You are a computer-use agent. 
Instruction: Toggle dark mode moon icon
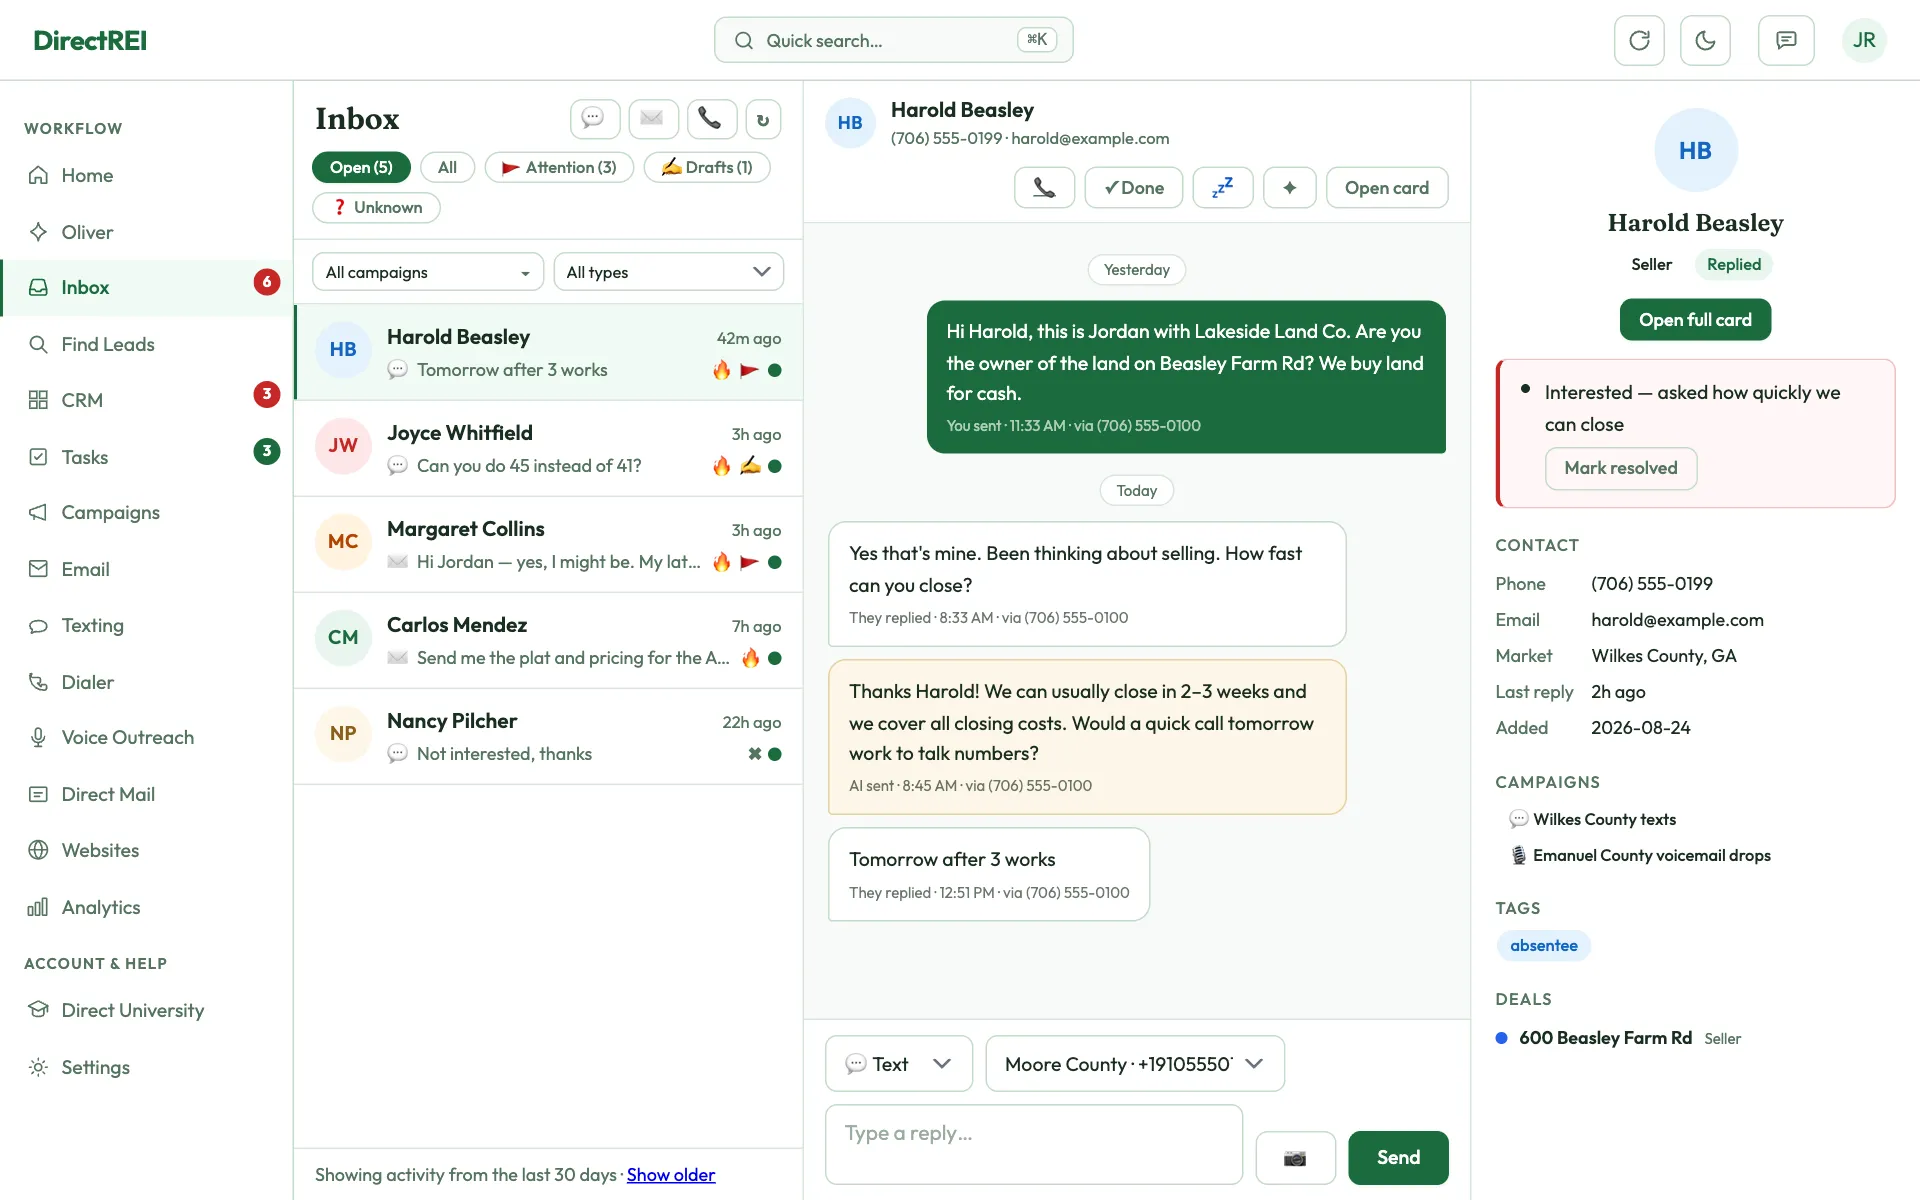tap(1705, 40)
